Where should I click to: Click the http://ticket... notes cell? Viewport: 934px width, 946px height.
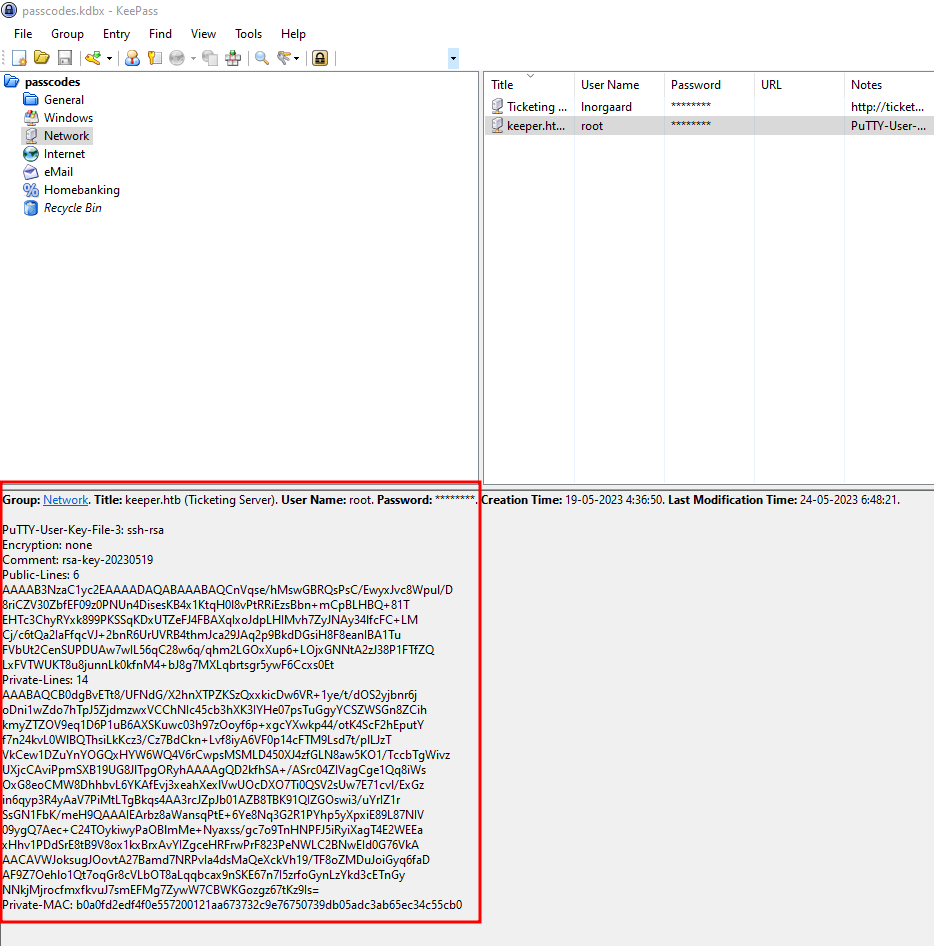click(x=889, y=107)
